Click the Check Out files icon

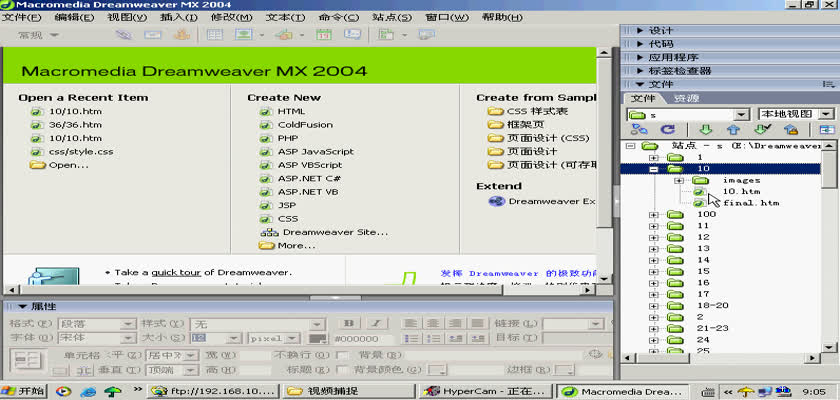pyautogui.click(x=762, y=129)
